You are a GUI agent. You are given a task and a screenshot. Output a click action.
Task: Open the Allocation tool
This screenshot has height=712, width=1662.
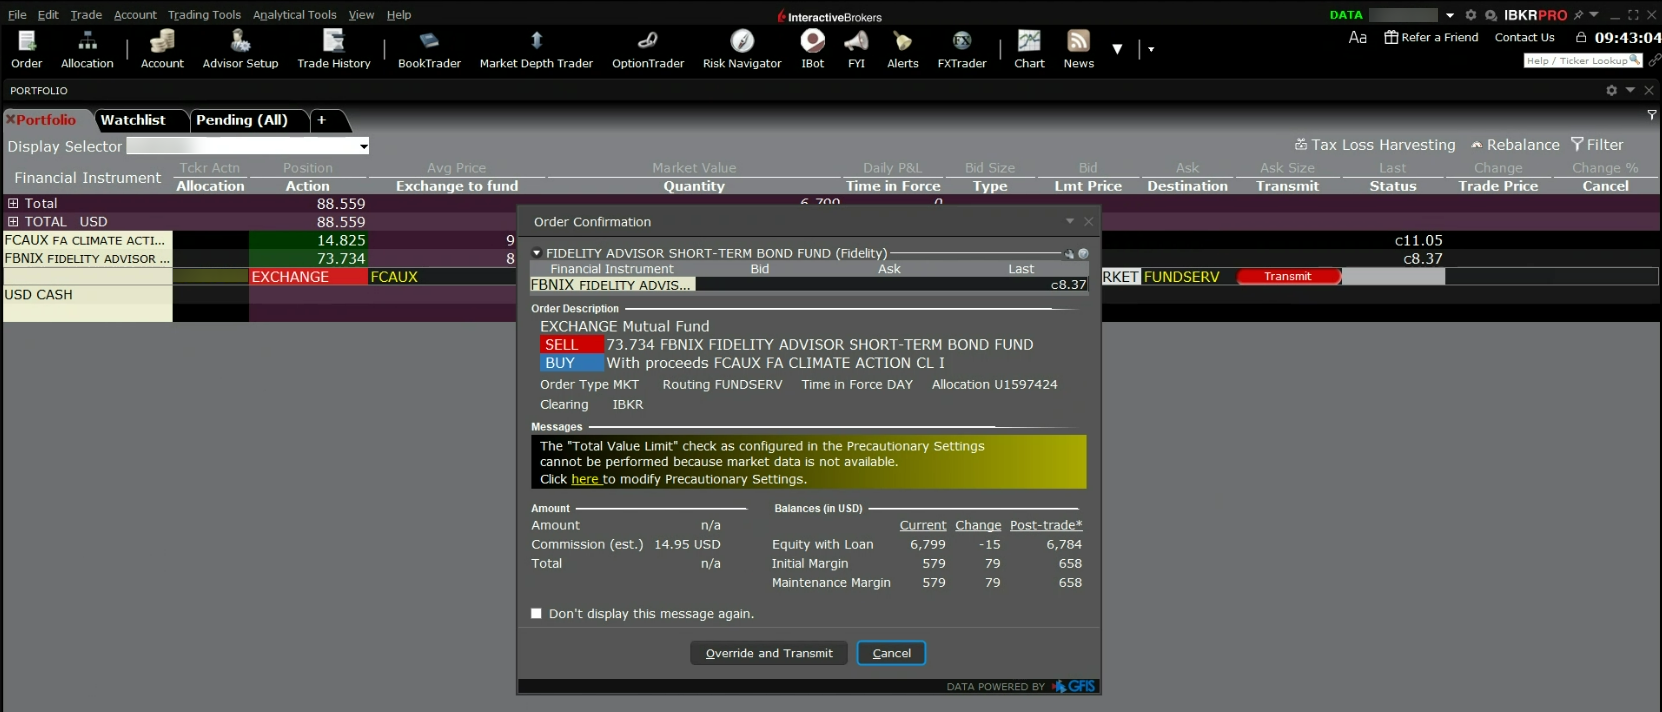coord(87,49)
